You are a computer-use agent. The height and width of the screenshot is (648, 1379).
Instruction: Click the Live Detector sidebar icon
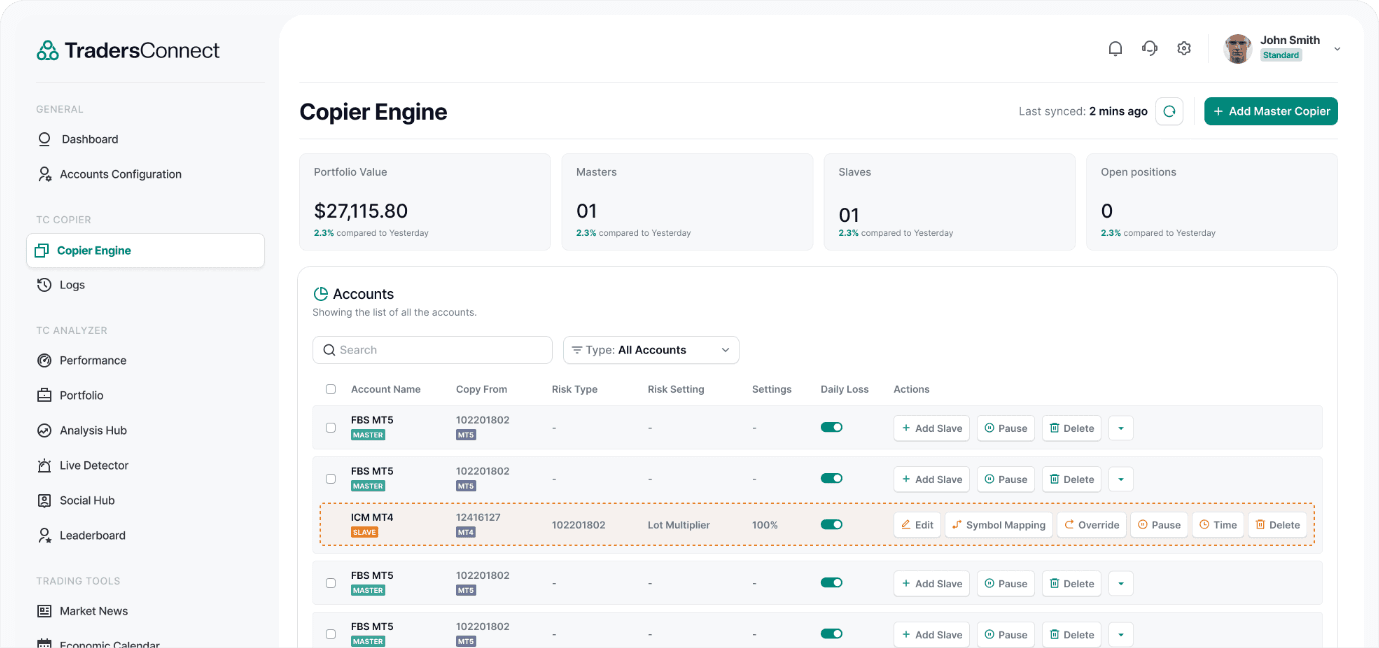(x=44, y=465)
